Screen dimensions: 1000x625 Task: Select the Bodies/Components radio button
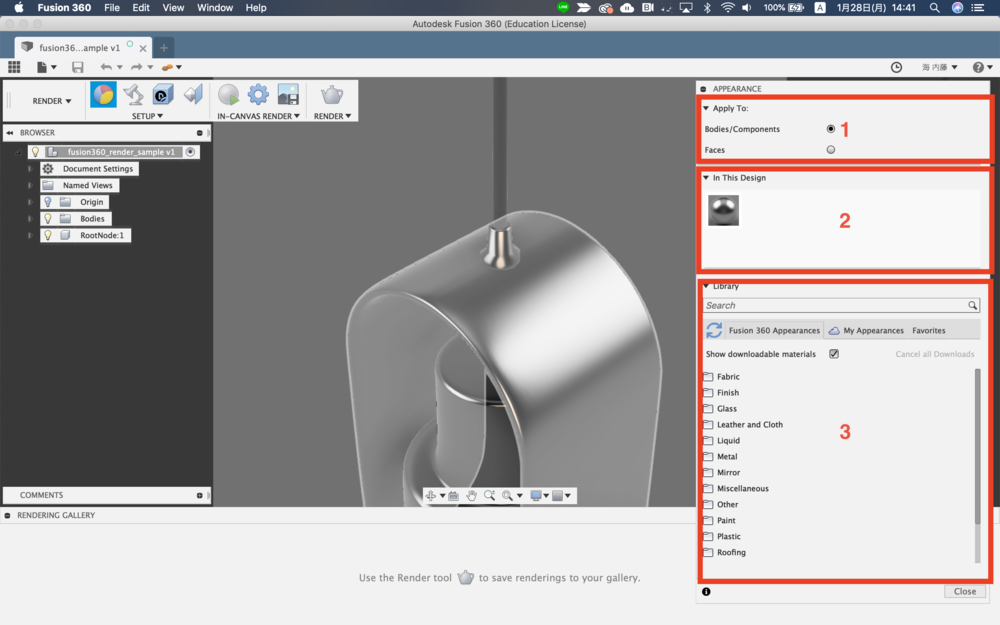(x=830, y=129)
